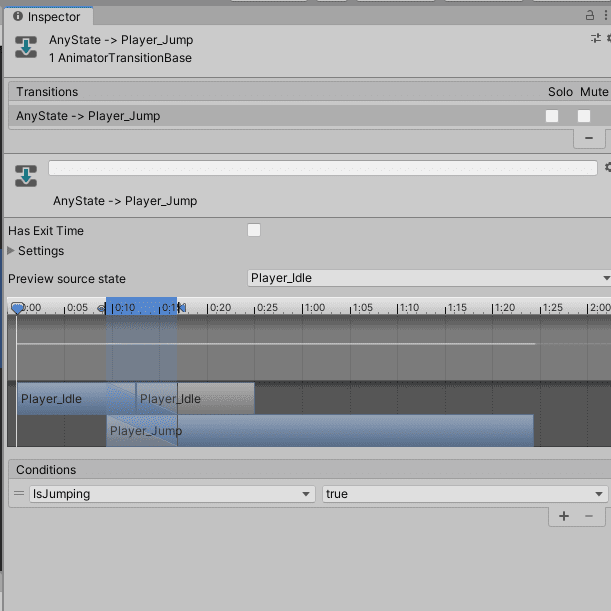This screenshot has height=611, width=611.
Task: Click the transition icon beside the name field
Action: (x=26, y=177)
